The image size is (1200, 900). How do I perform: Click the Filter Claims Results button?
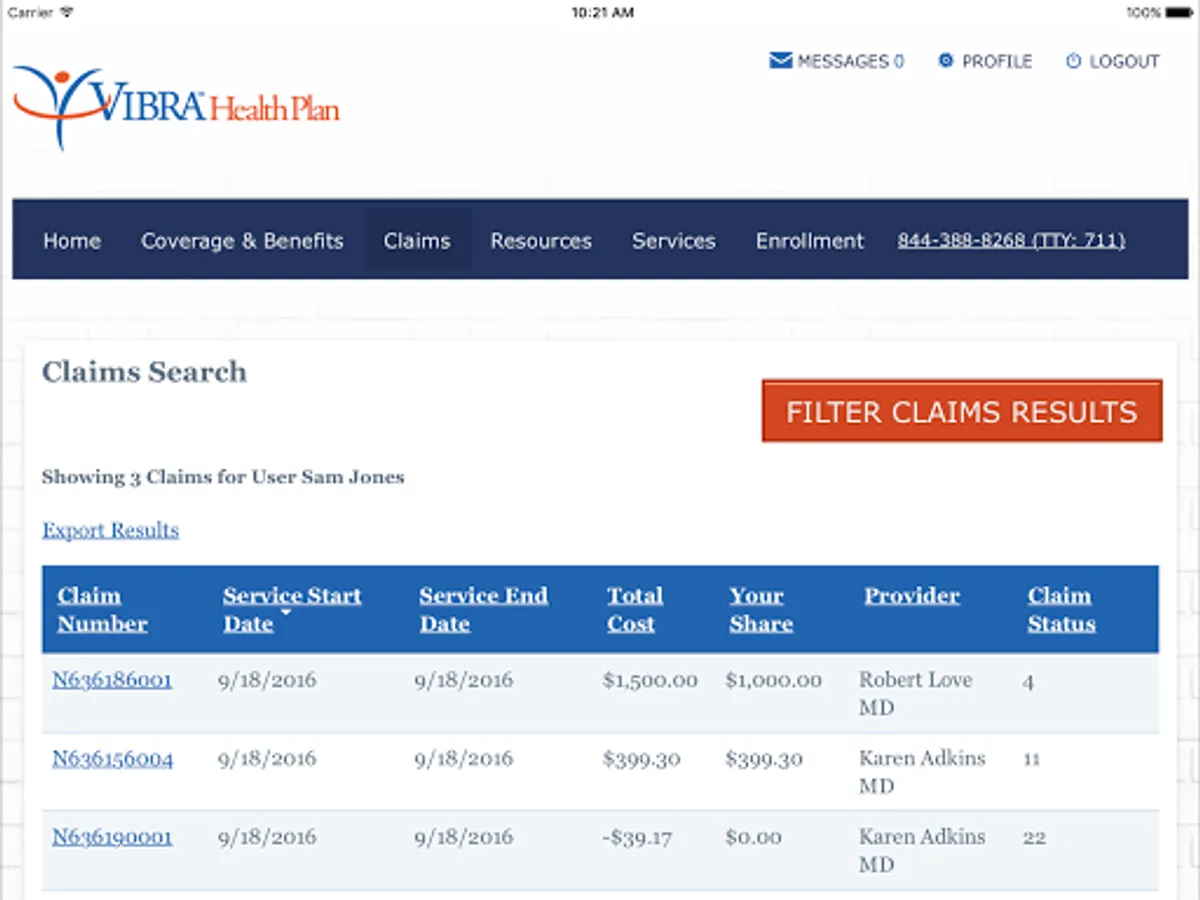(x=962, y=411)
